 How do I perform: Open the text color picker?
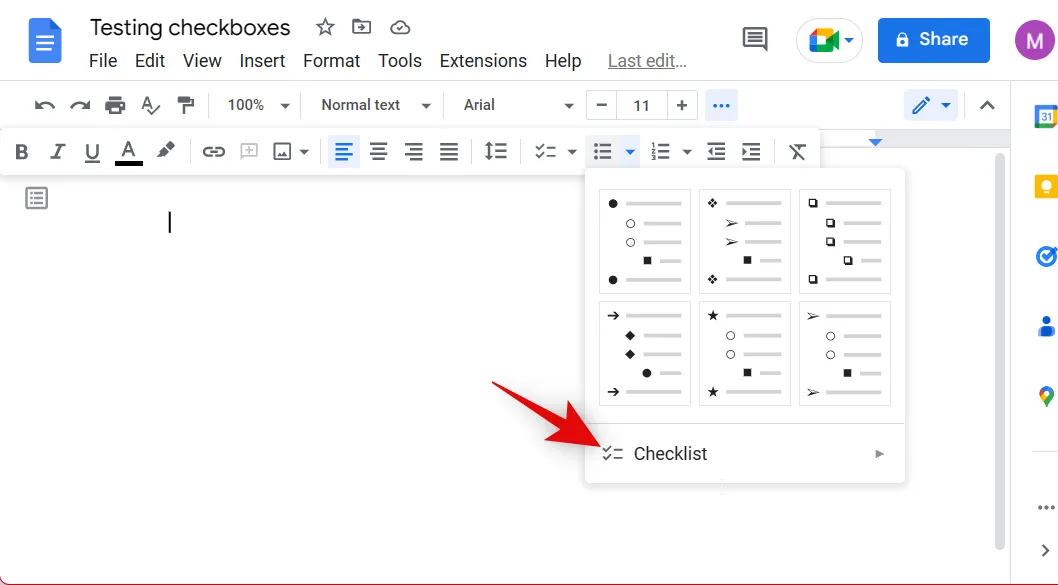pyautogui.click(x=128, y=152)
